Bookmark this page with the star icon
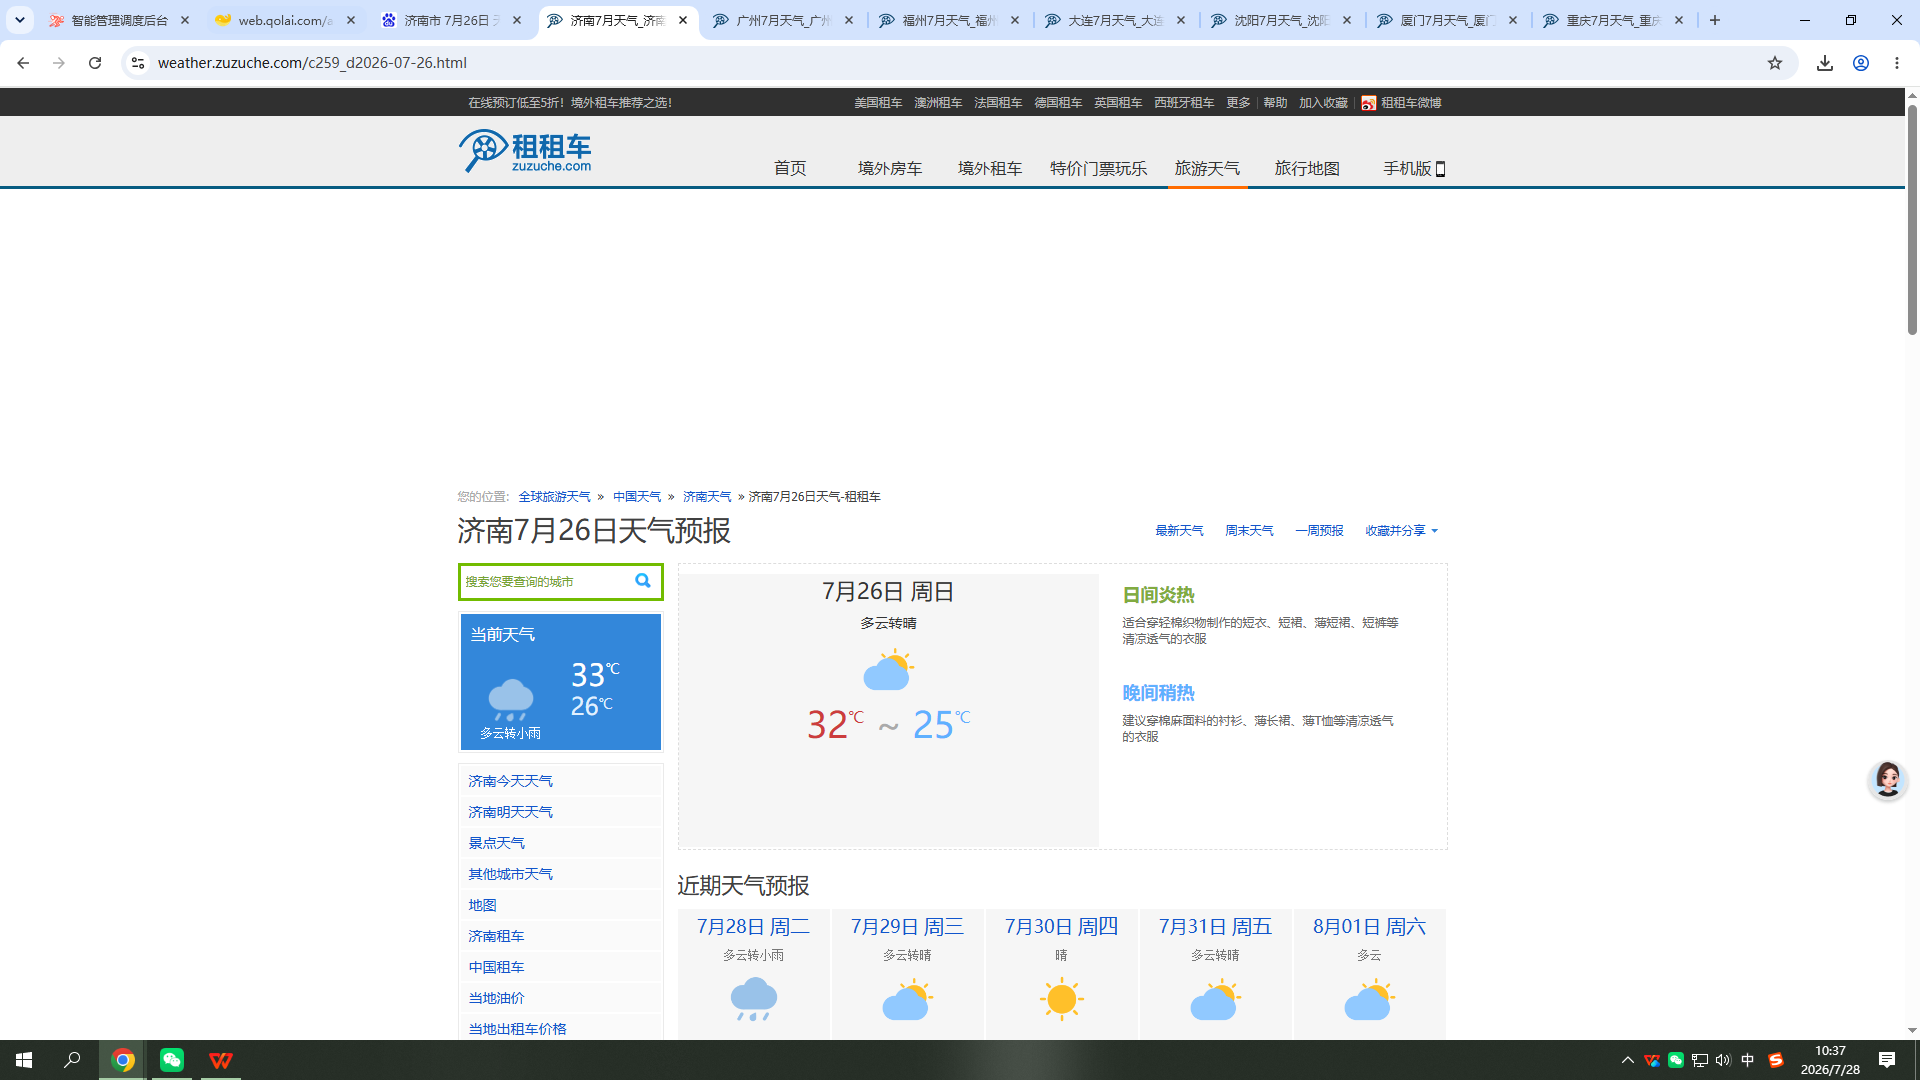 1775,63
